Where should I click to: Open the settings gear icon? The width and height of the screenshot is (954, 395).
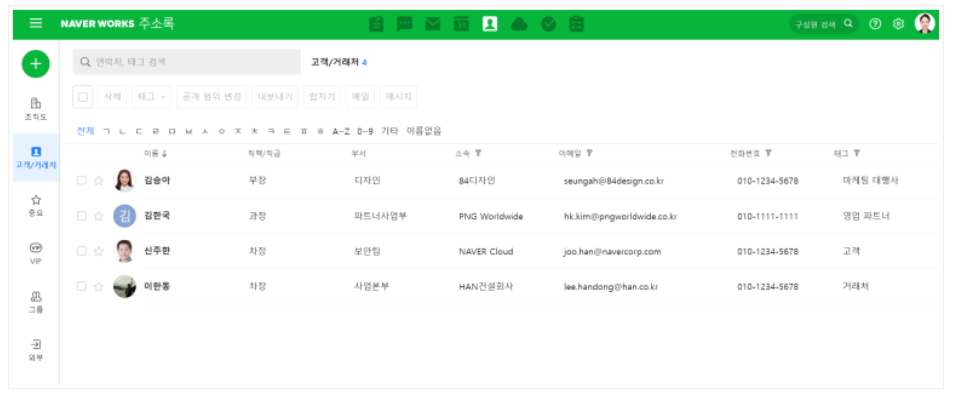coord(898,24)
